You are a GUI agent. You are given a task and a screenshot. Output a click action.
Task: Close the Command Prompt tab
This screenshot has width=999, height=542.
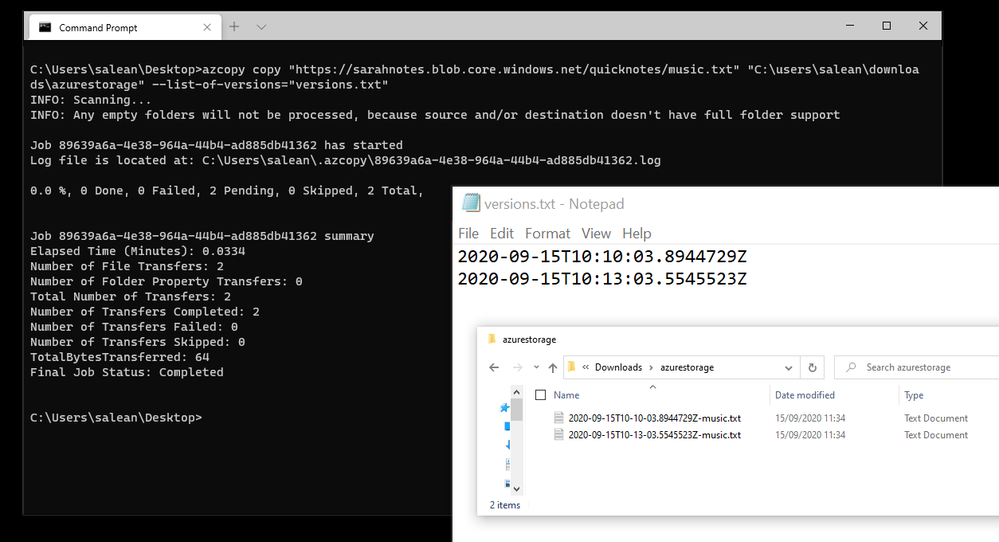coord(207,27)
